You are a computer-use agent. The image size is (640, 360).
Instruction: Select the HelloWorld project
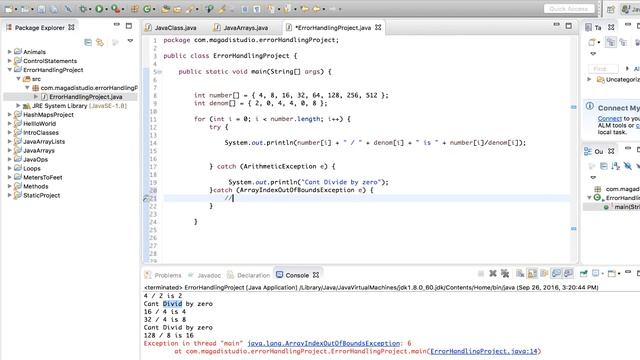(x=40, y=124)
